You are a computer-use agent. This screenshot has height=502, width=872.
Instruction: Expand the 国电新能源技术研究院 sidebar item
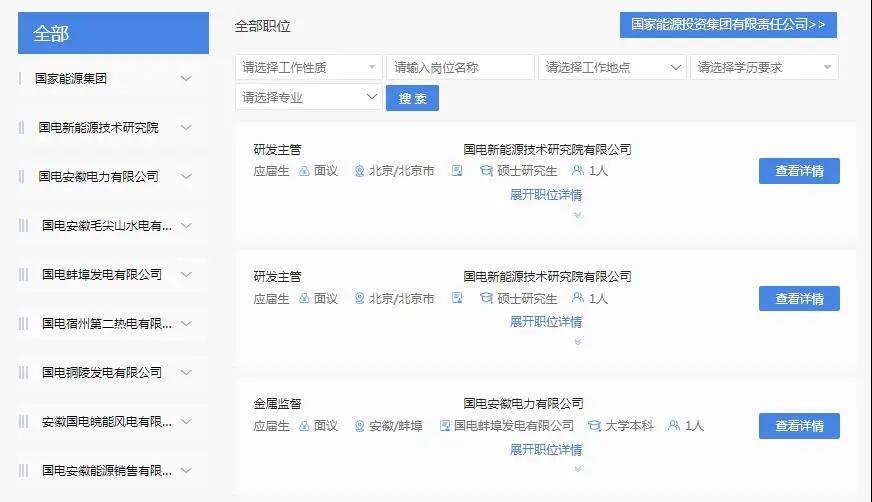186,128
